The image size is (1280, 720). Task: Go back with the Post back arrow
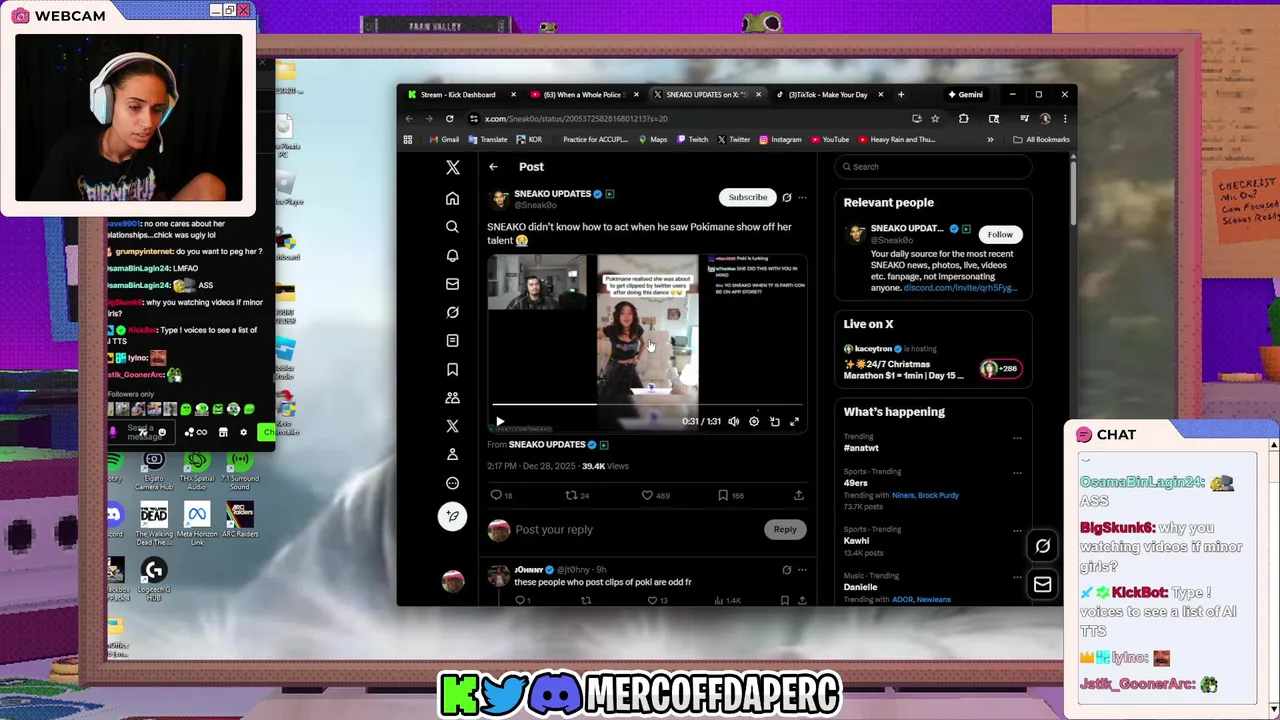pos(493,167)
